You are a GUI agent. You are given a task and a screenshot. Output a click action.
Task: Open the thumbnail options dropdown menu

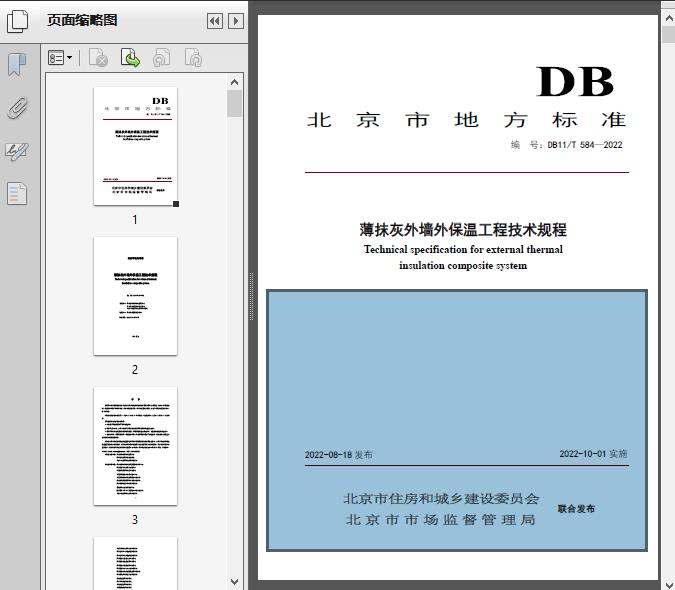[60, 59]
